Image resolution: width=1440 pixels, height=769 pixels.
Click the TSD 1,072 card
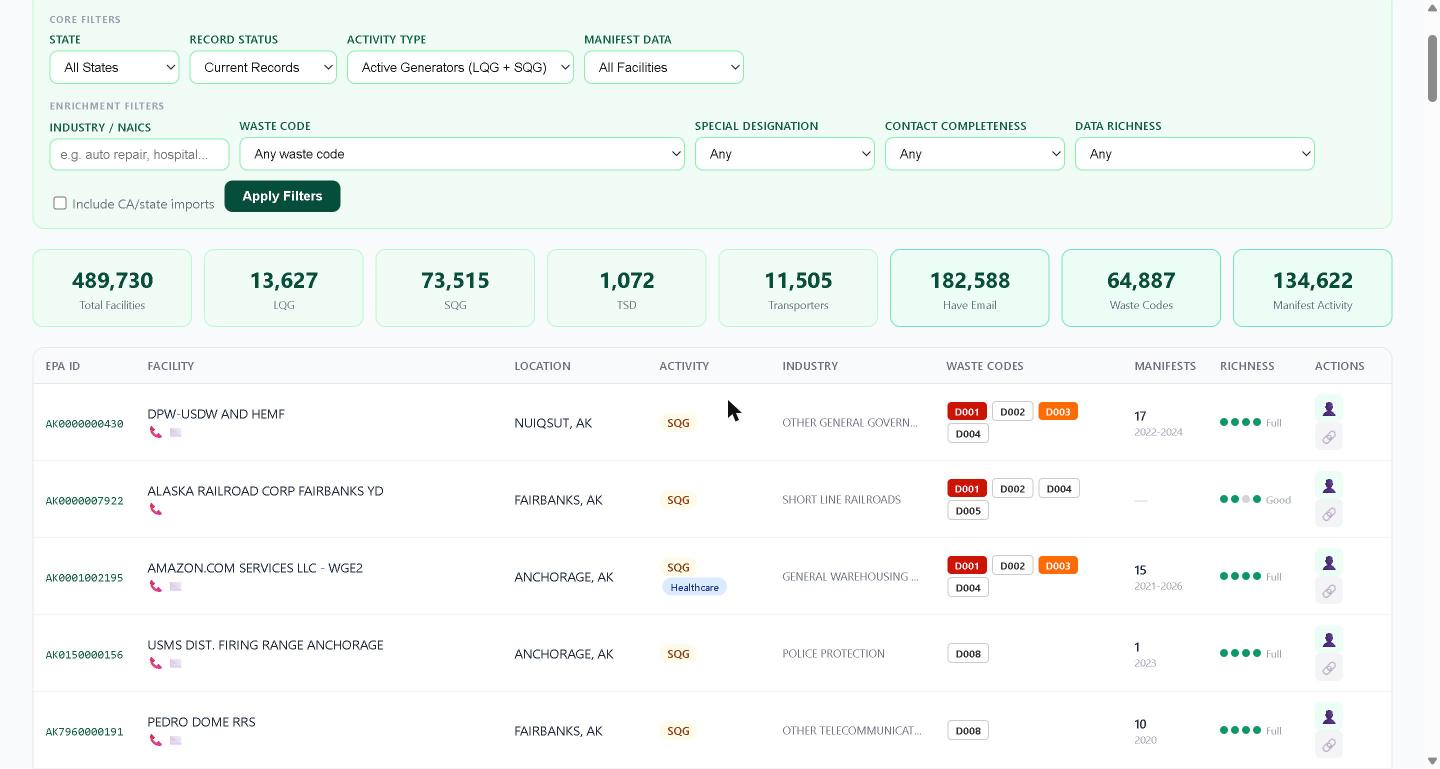627,288
